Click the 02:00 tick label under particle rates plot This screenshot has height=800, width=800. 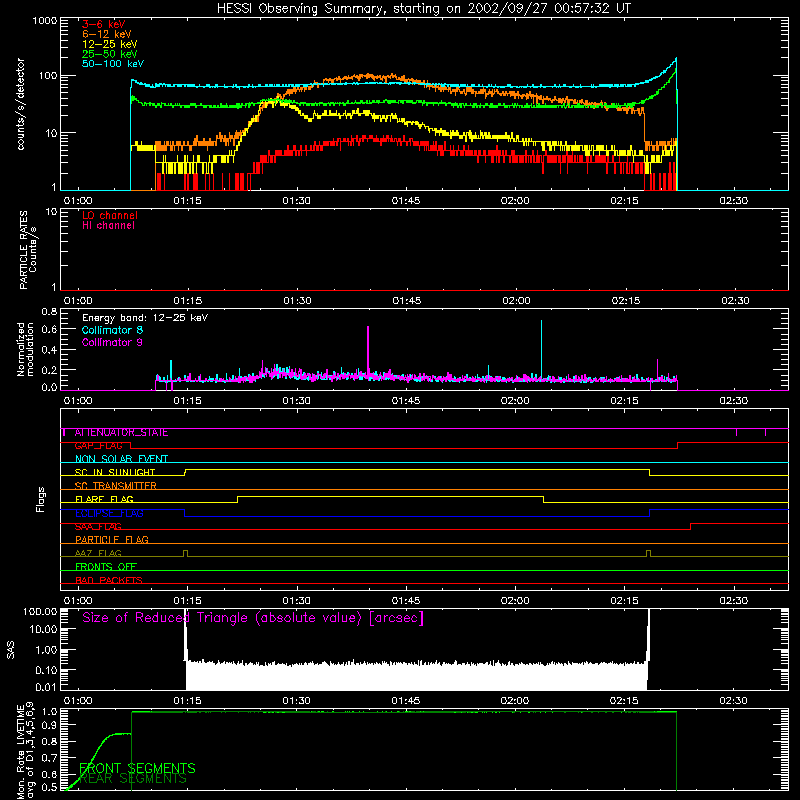516,301
